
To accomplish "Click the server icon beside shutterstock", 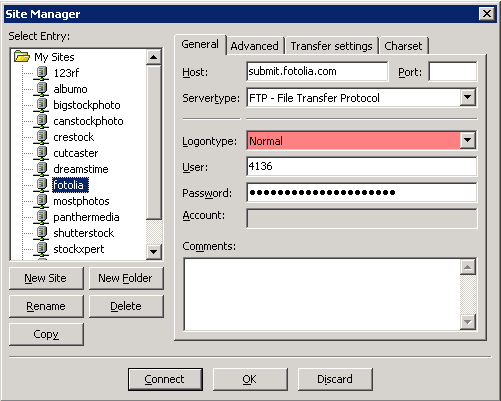I will (41, 233).
